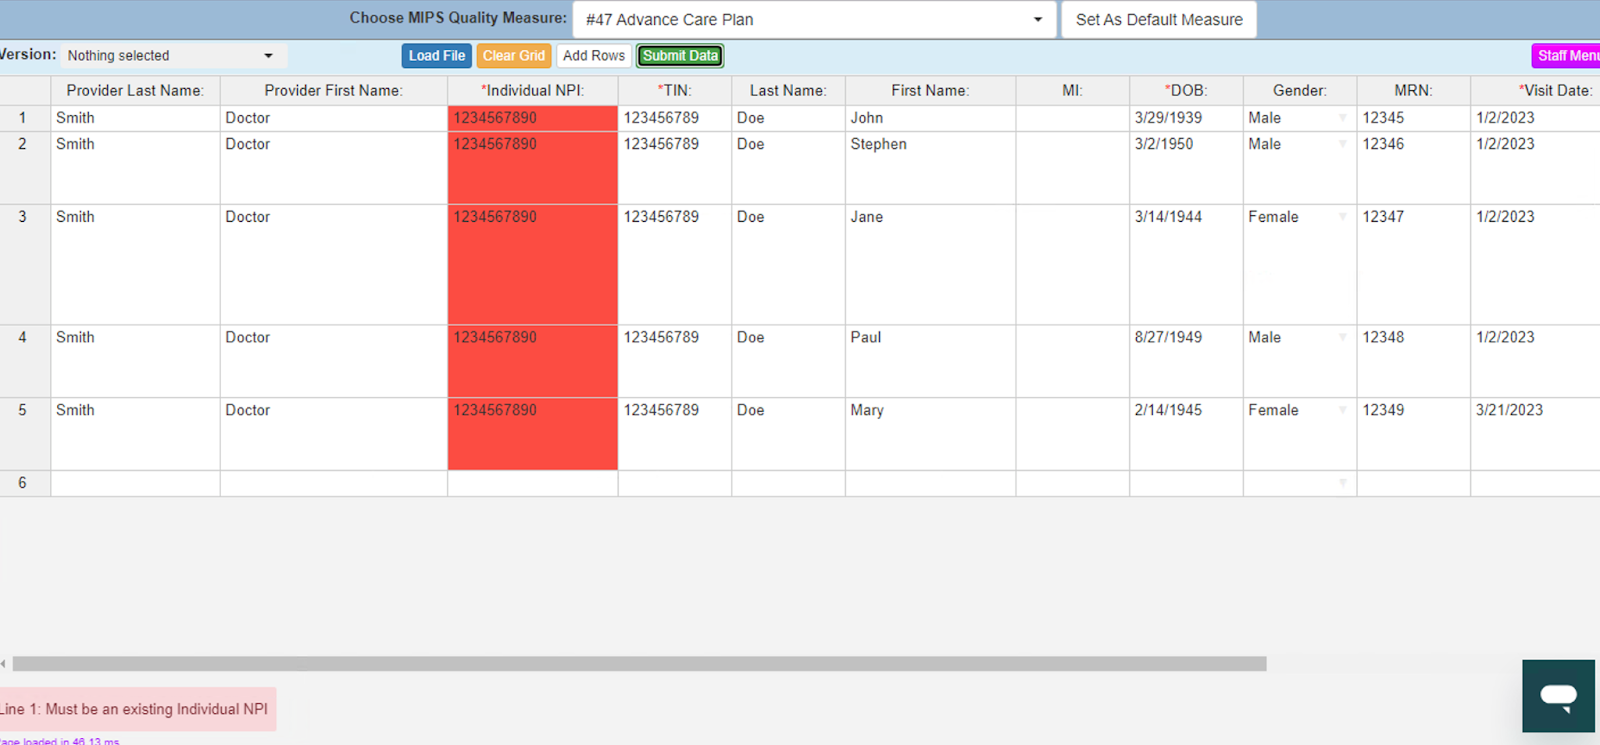The width and height of the screenshot is (1600, 745).
Task: Click the Load File button
Action: point(436,56)
